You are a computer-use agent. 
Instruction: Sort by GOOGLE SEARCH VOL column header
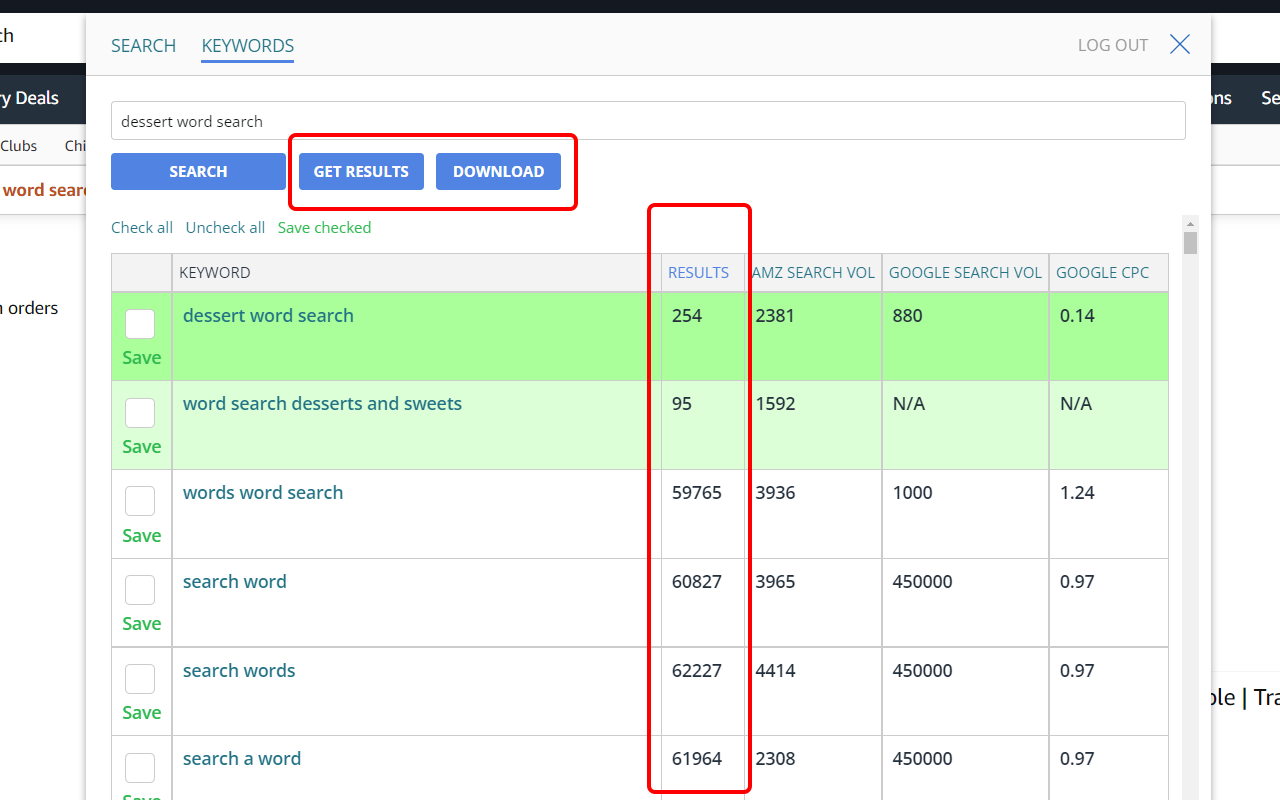(x=965, y=273)
